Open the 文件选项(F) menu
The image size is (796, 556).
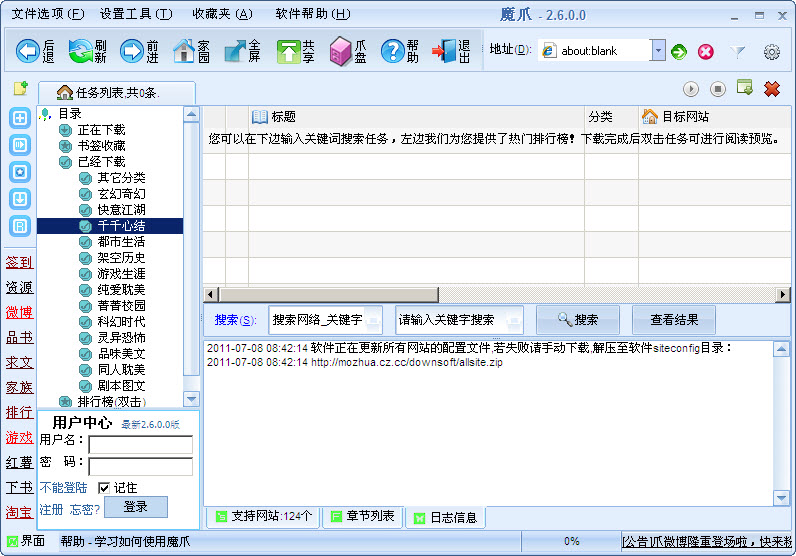(x=48, y=14)
